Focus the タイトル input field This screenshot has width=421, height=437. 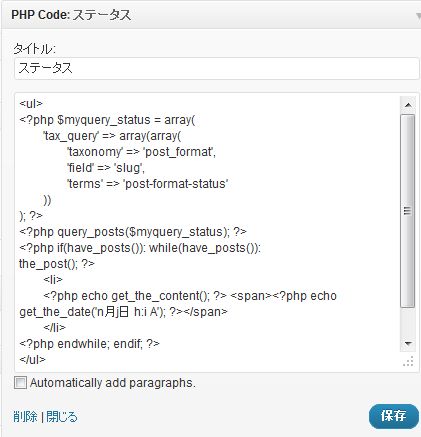pos(217,68)
